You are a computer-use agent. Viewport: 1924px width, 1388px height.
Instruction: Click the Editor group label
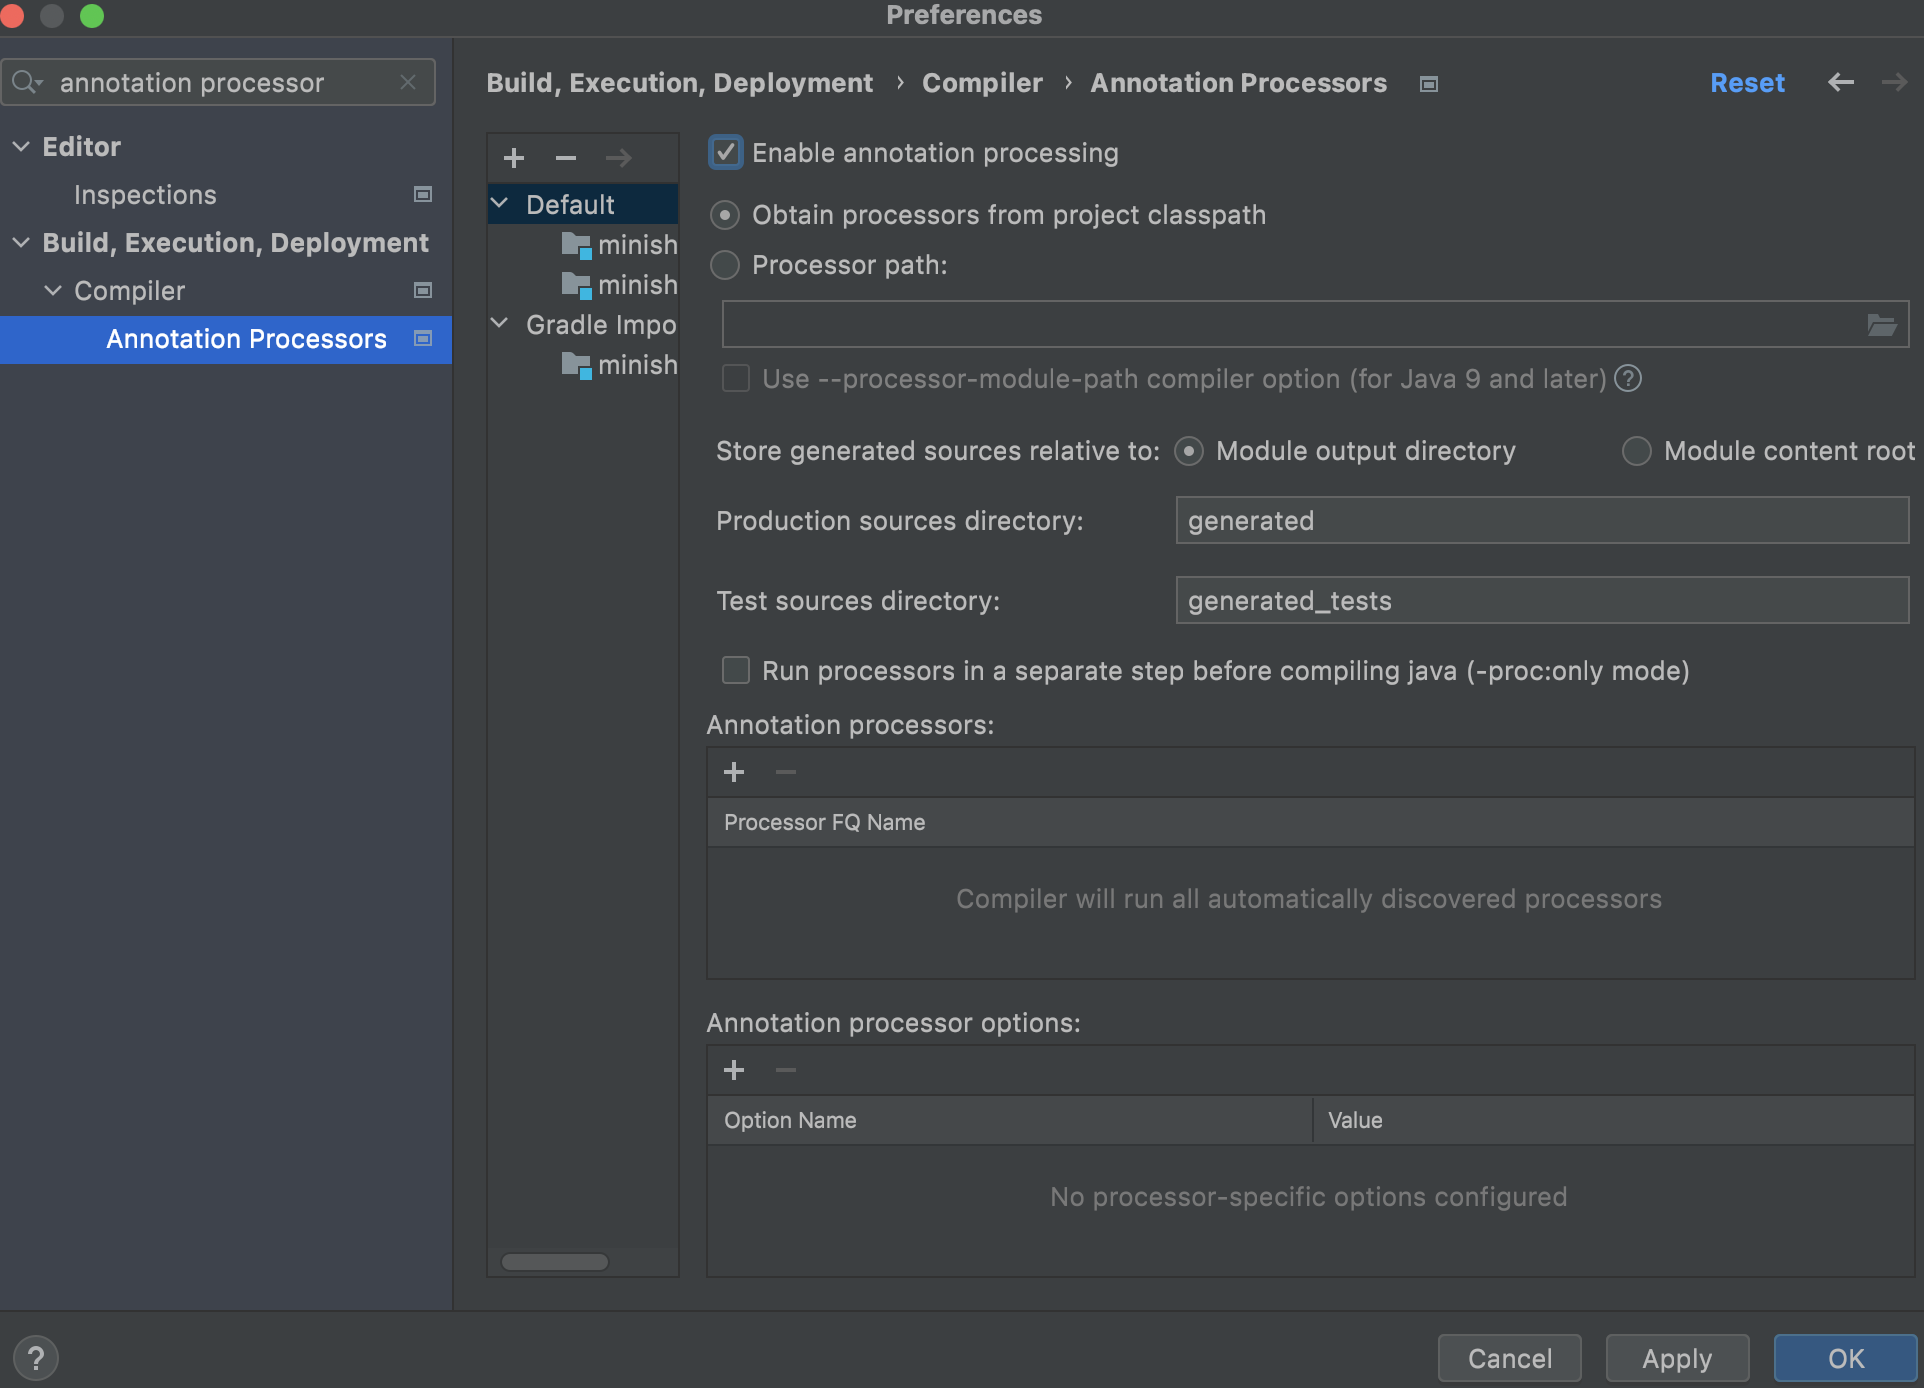[81, 147]
